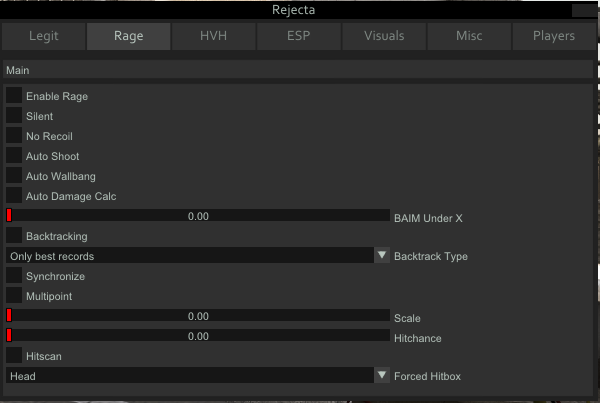Open the Forced Hitbox dropdown arrow
Viewport: 600px width, 403px height.
tap(382, 376)
